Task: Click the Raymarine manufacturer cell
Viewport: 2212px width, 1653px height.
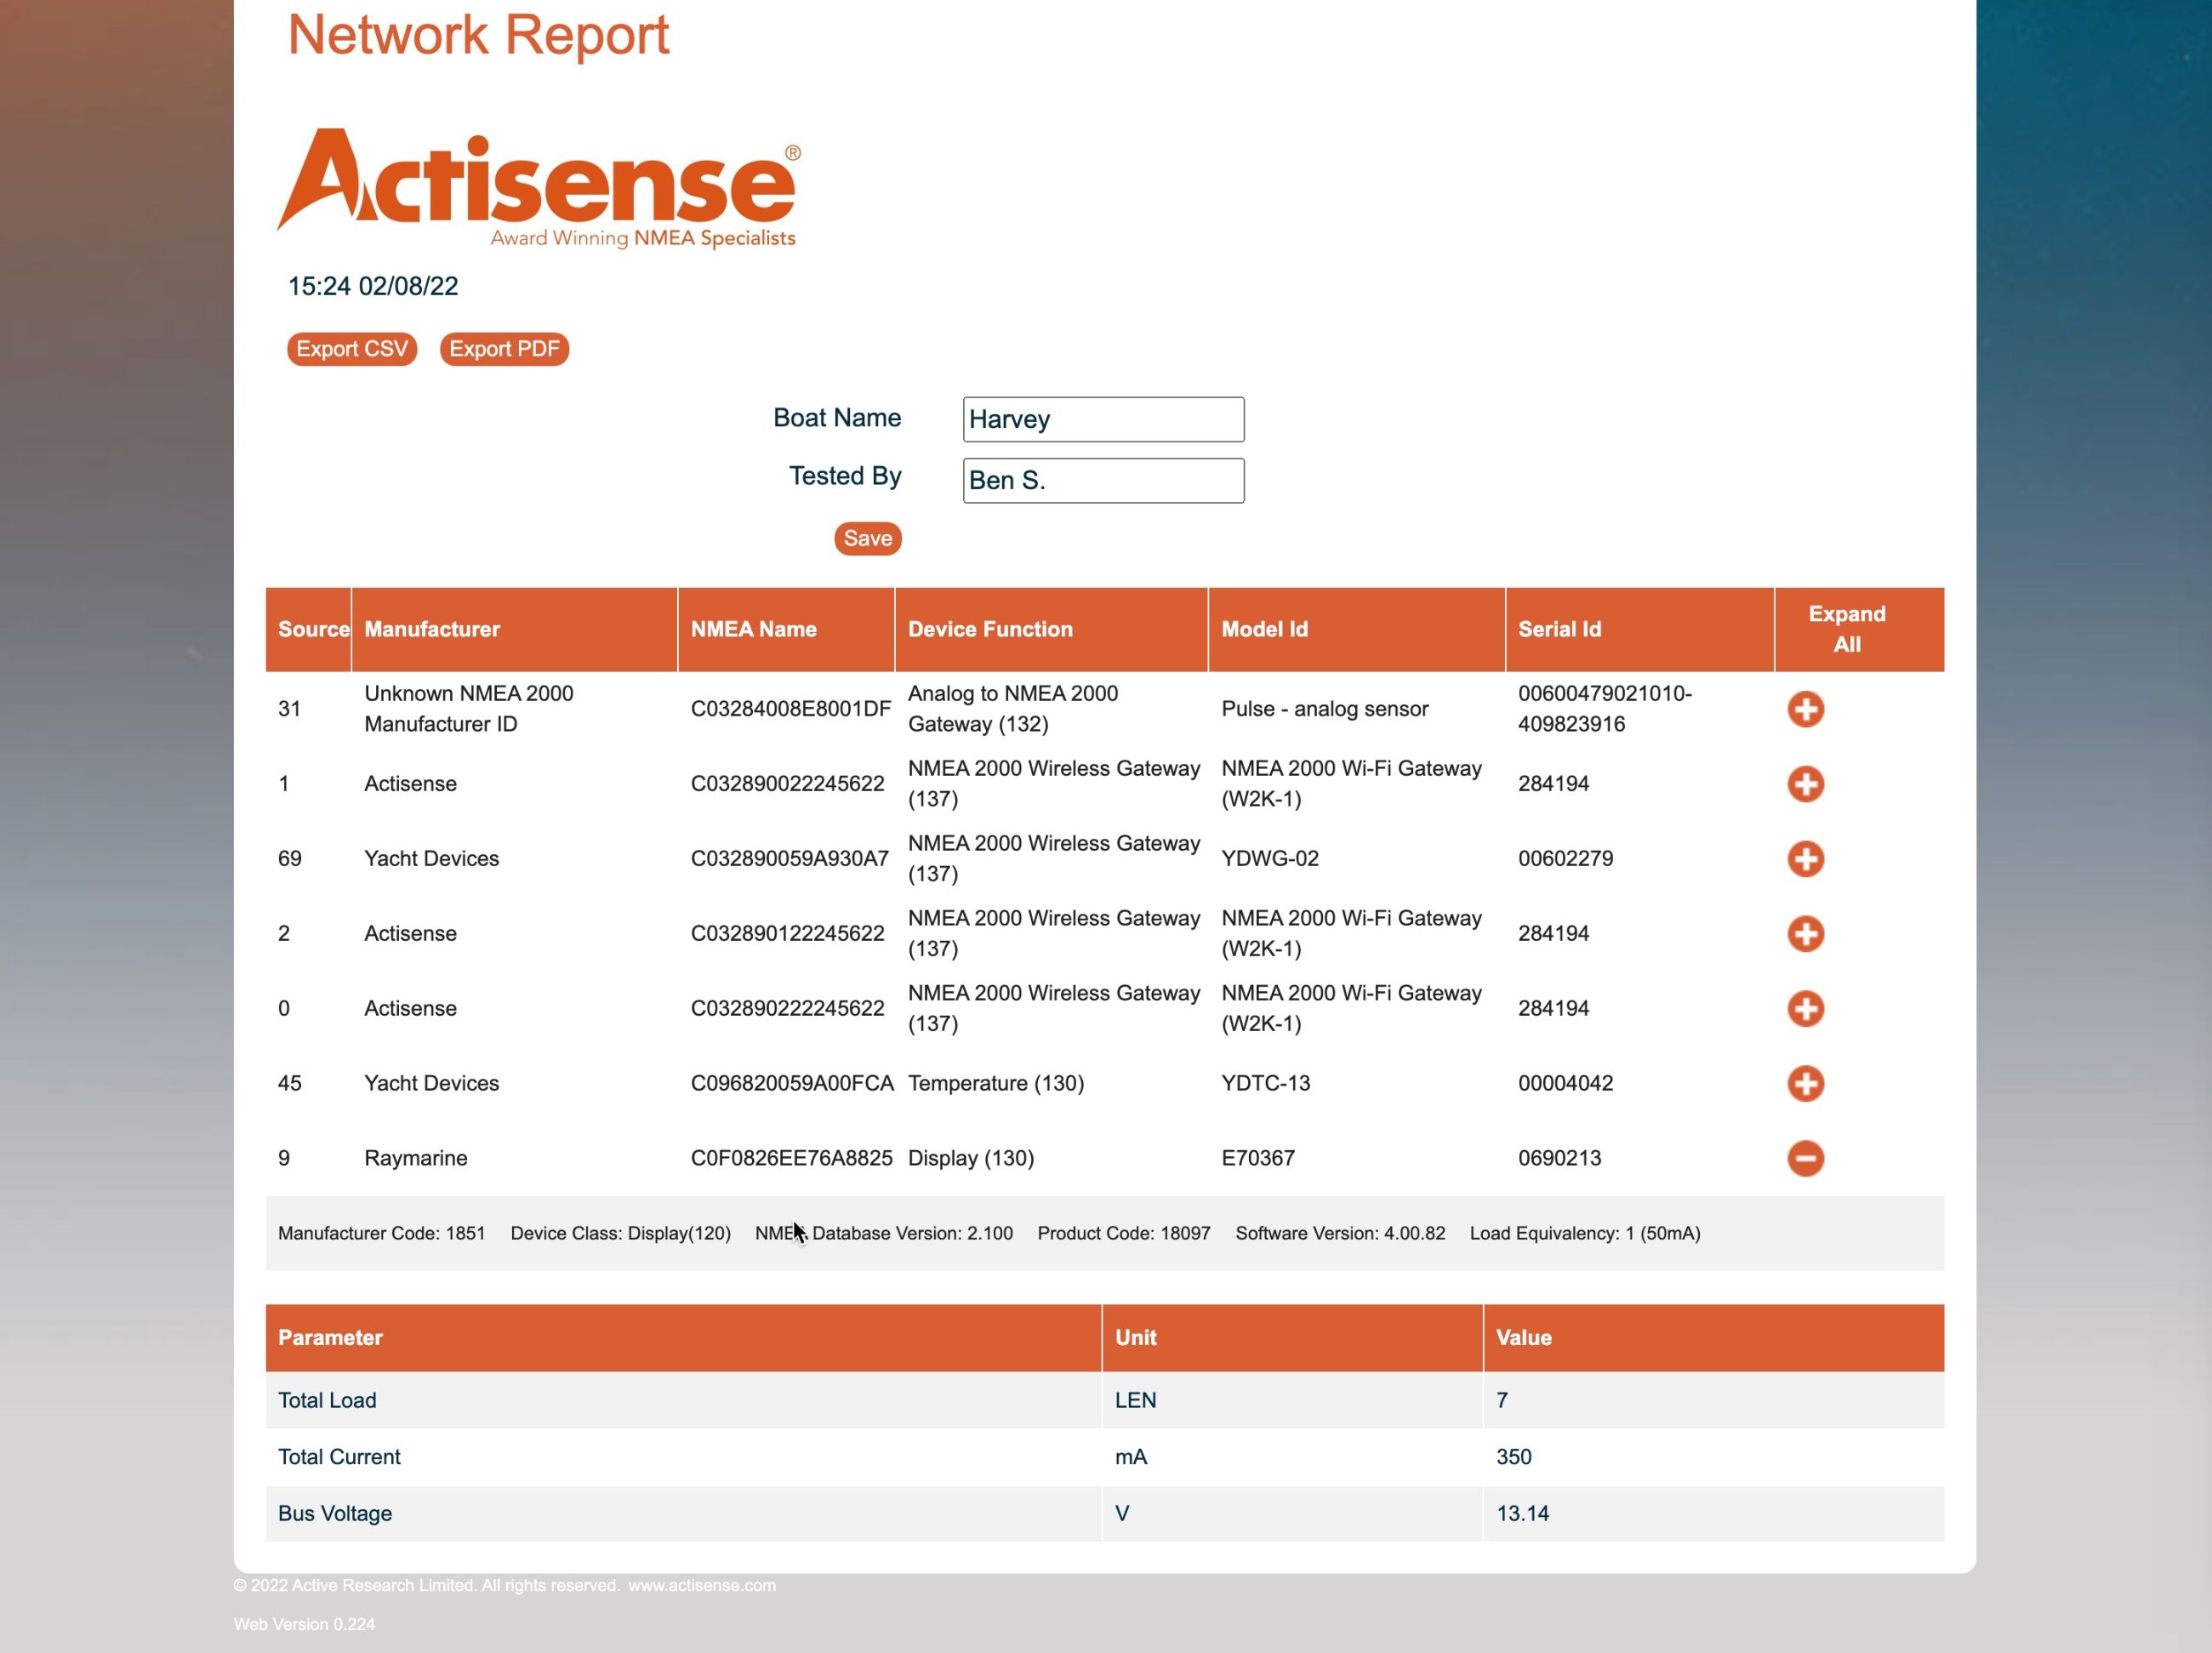Action: click(x=415, y=1158)
